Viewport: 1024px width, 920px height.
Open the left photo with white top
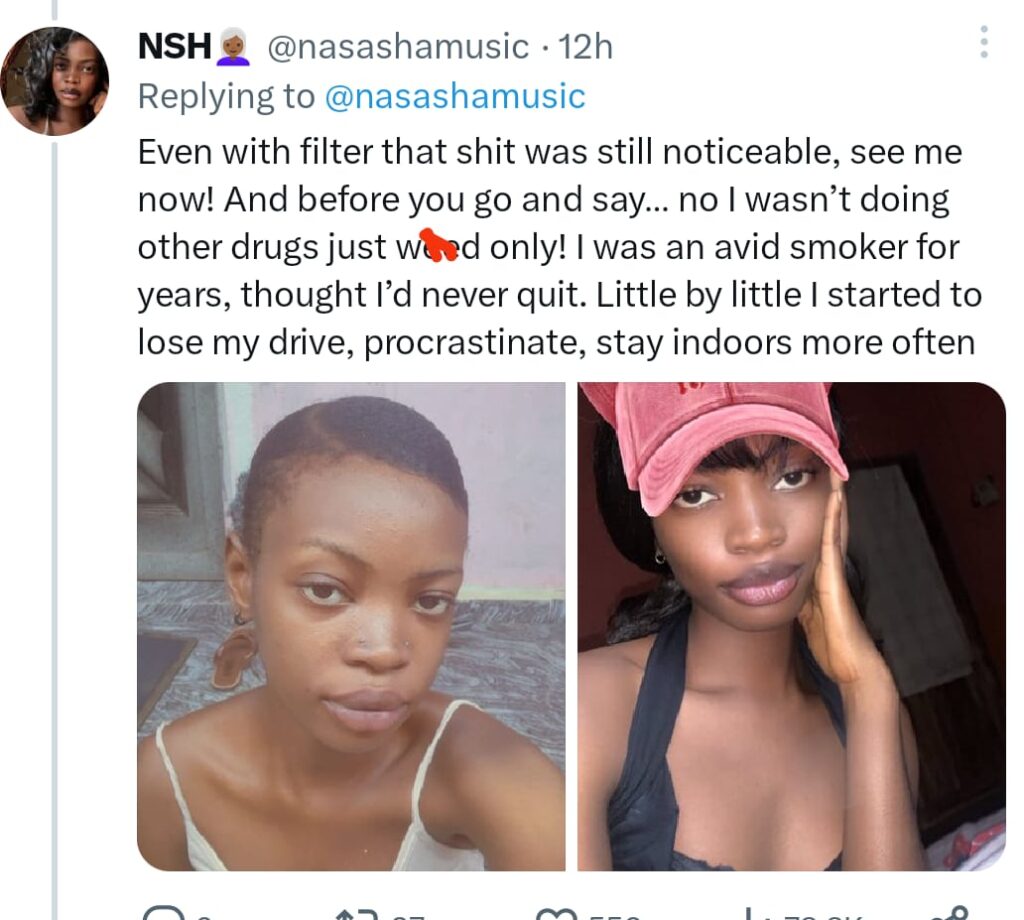click(351, 626)
